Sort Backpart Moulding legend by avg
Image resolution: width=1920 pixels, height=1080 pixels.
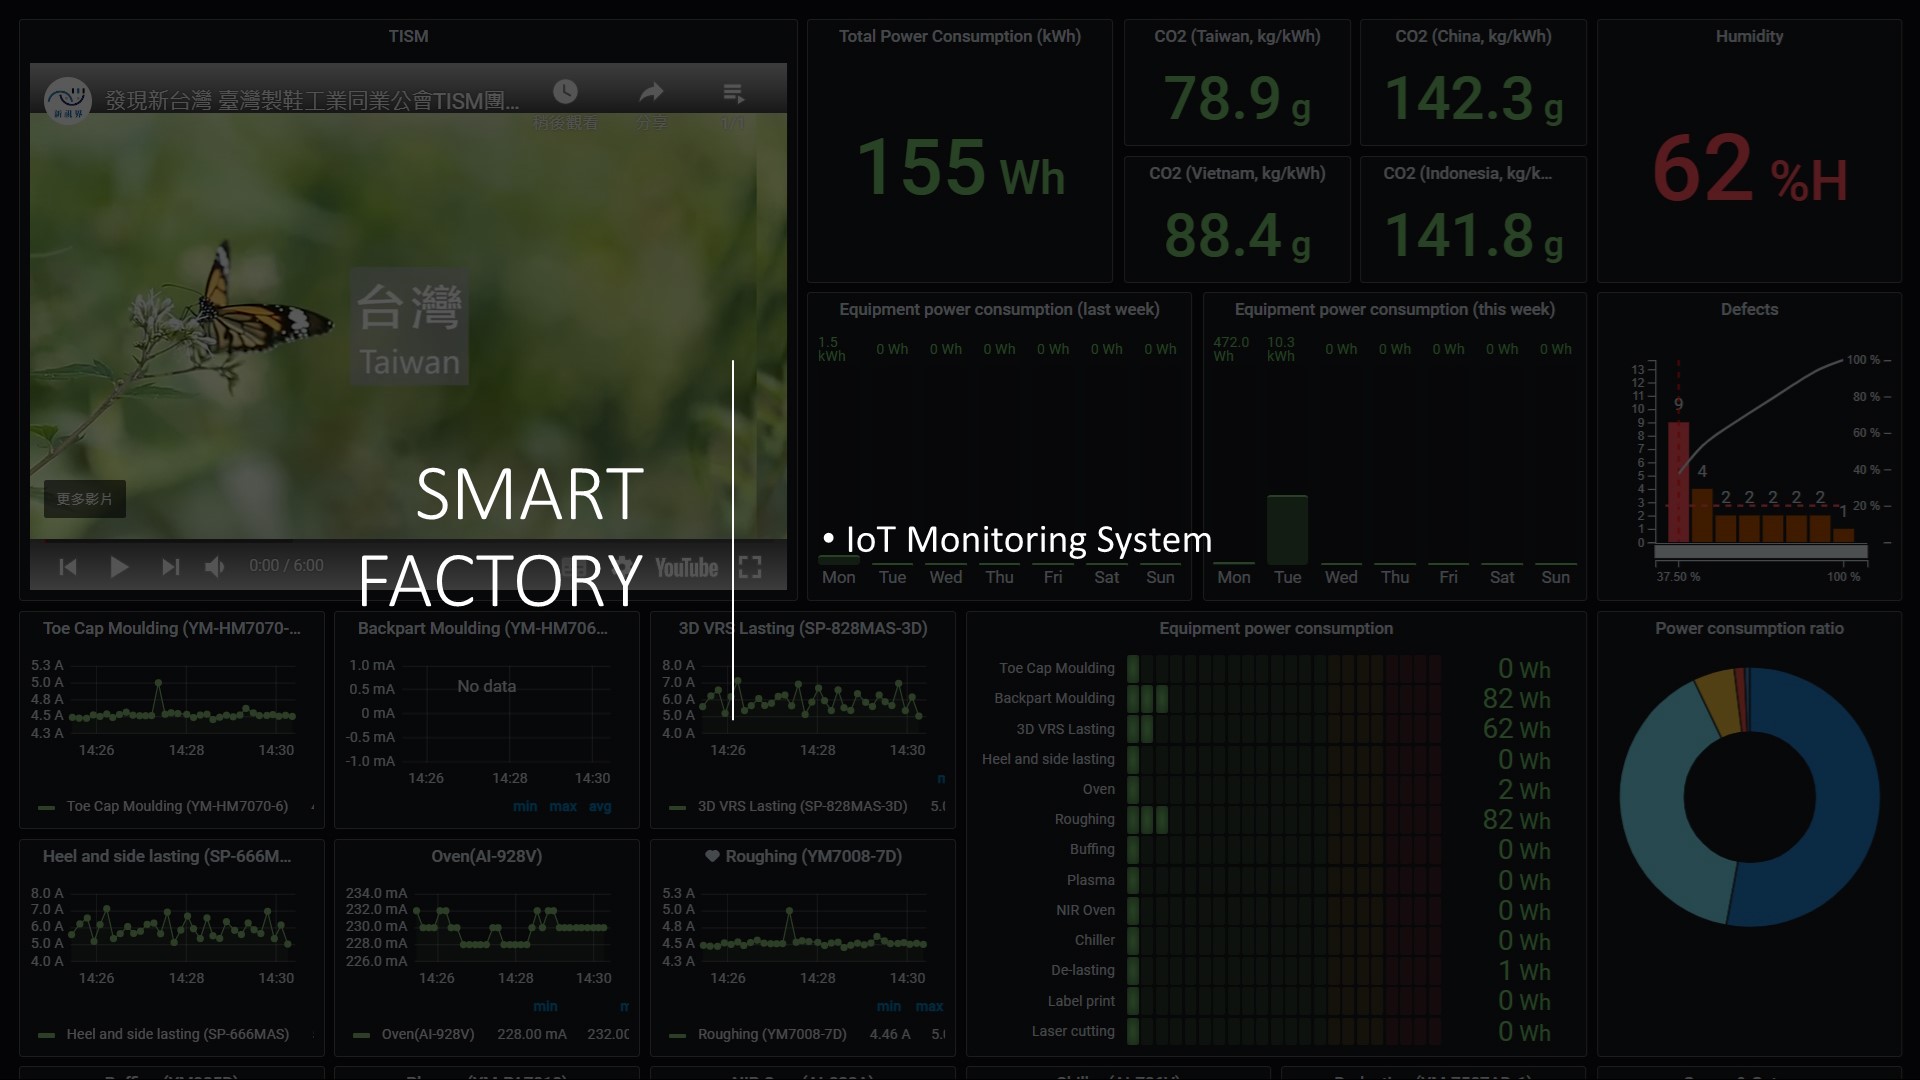tap(600, 806)
